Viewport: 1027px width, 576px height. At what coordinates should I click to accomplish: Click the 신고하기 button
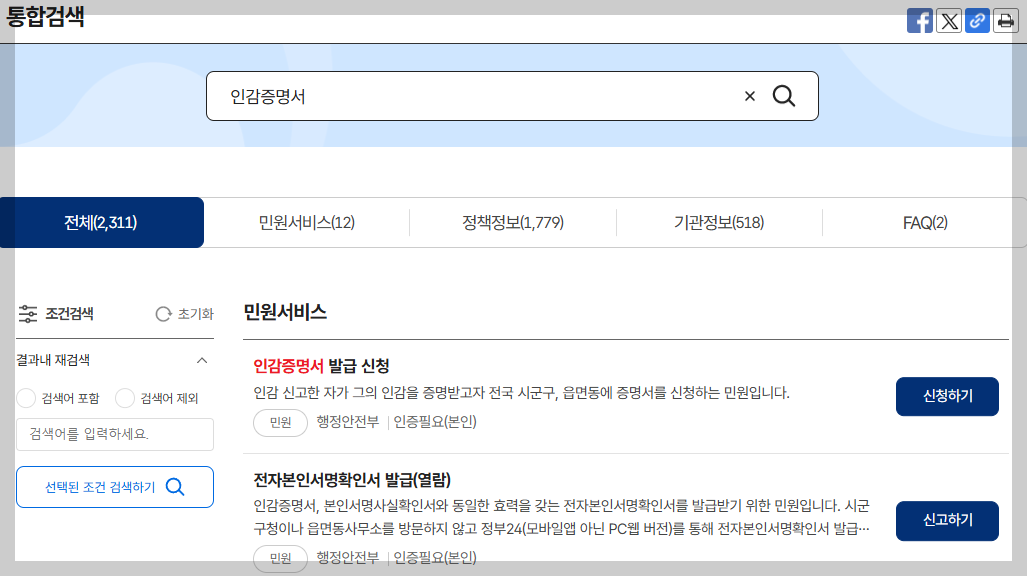tap(947, 521)
